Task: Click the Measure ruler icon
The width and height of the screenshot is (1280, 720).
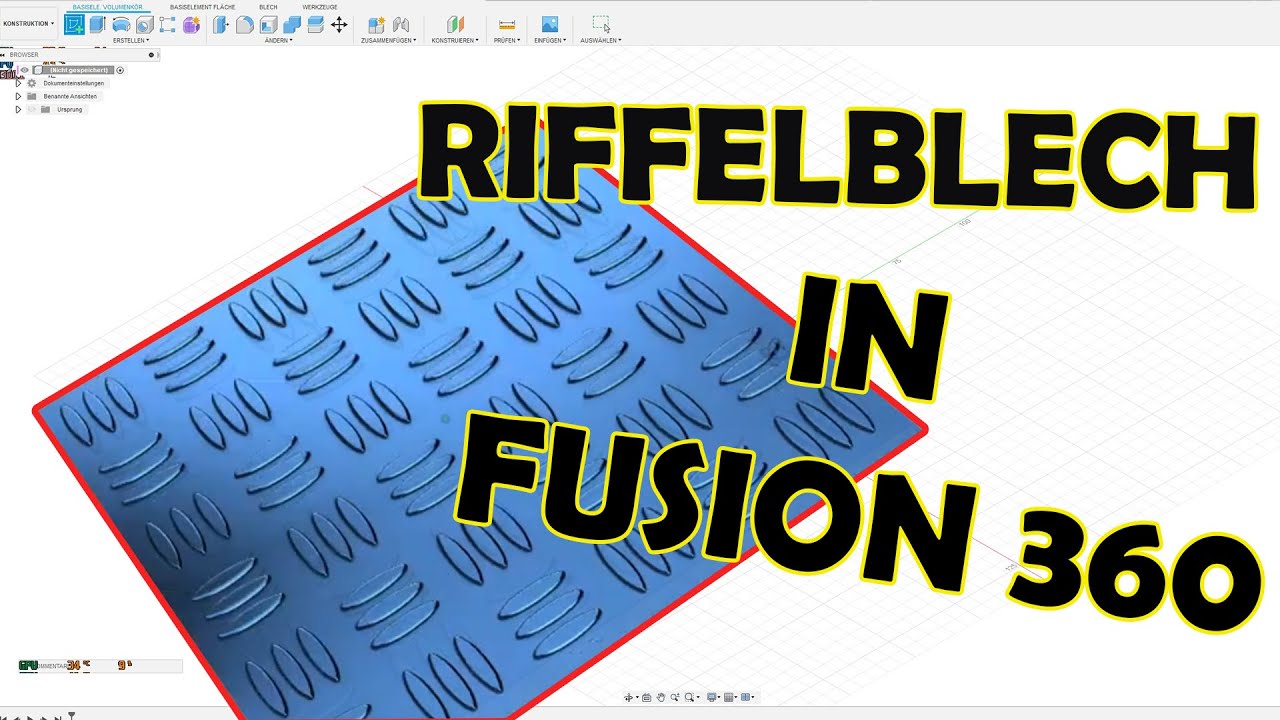Action: click(x=507, y=24)
